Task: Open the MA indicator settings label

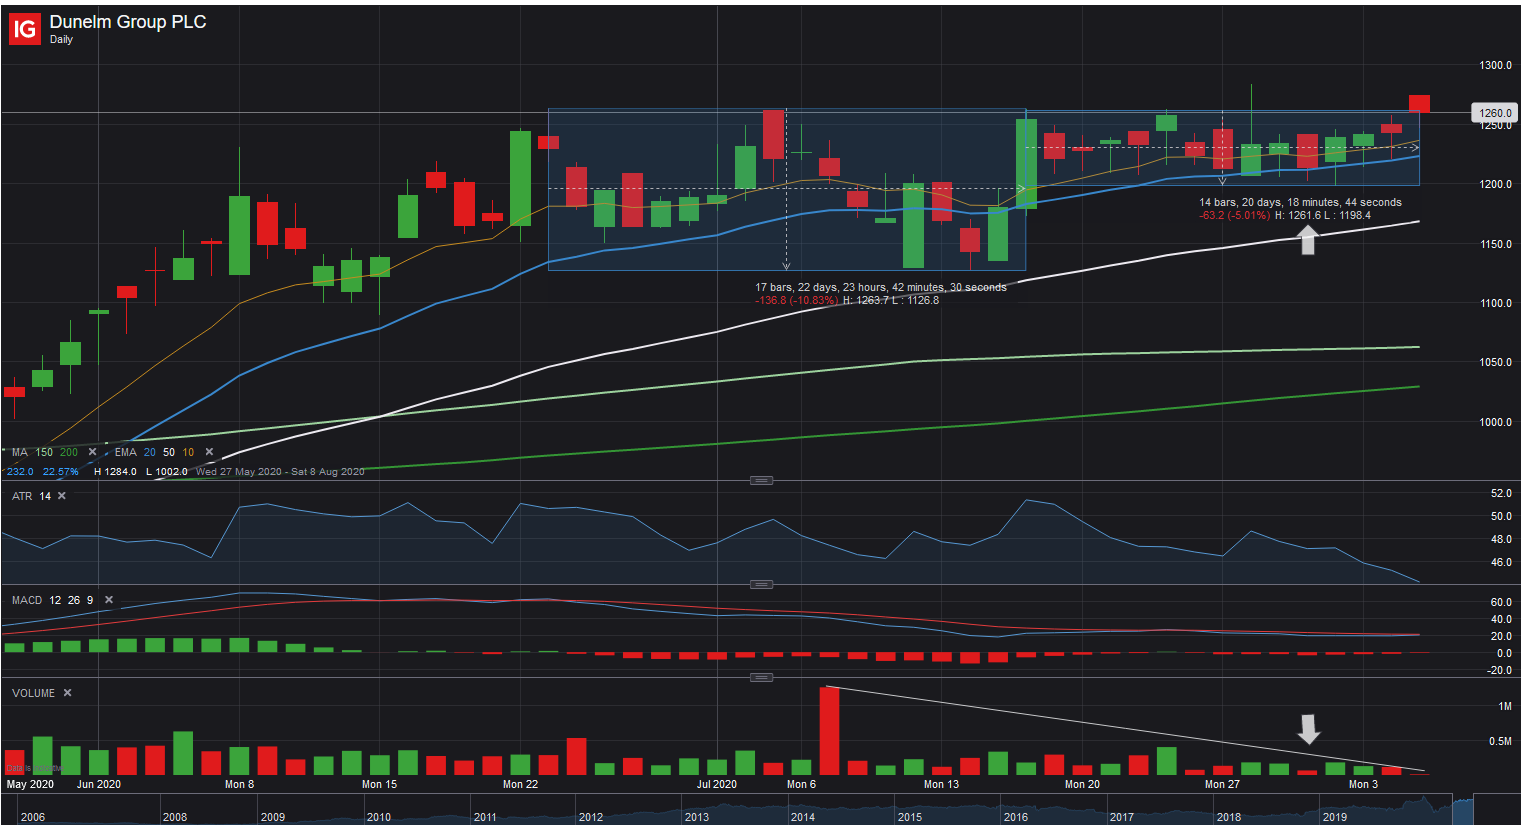Action: click(x=20, y=452)
